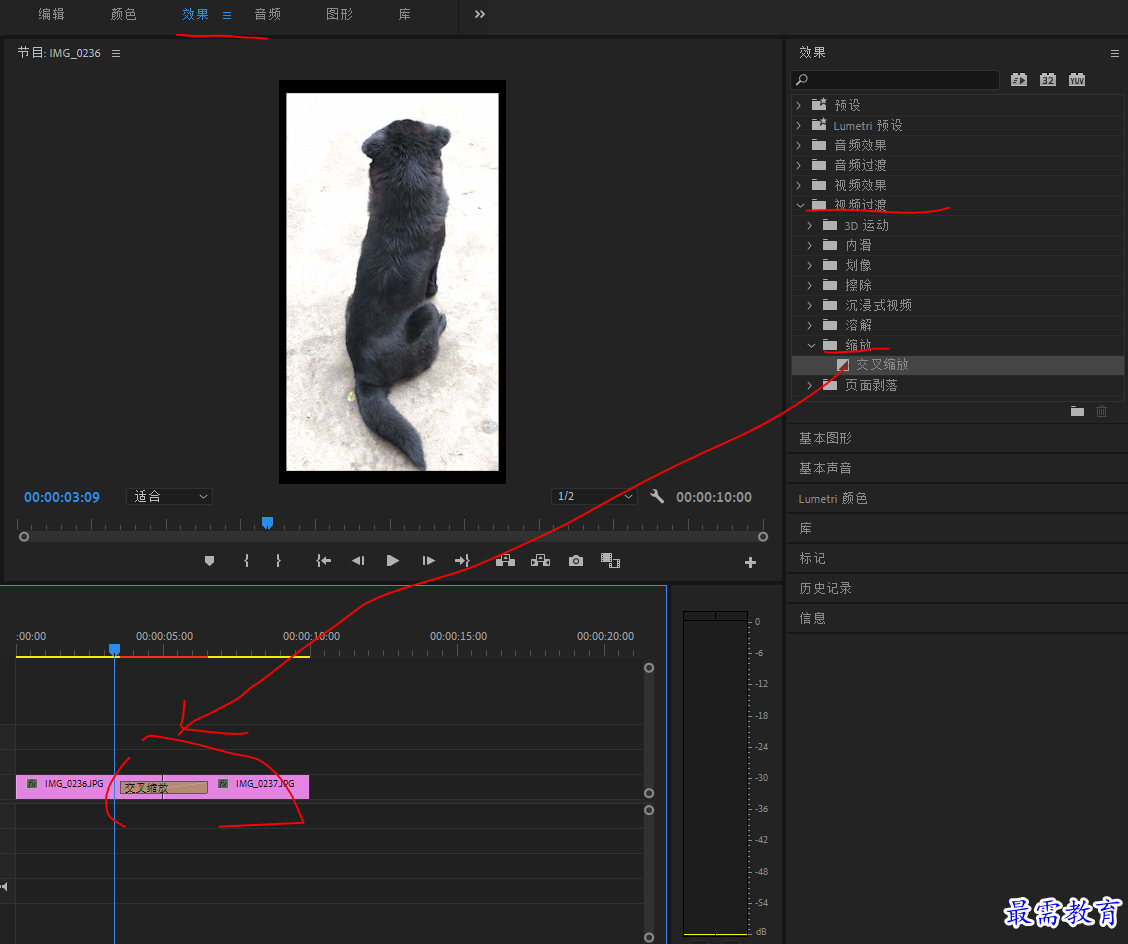Expand the 音频效果 folder

(x=799, y=145)
